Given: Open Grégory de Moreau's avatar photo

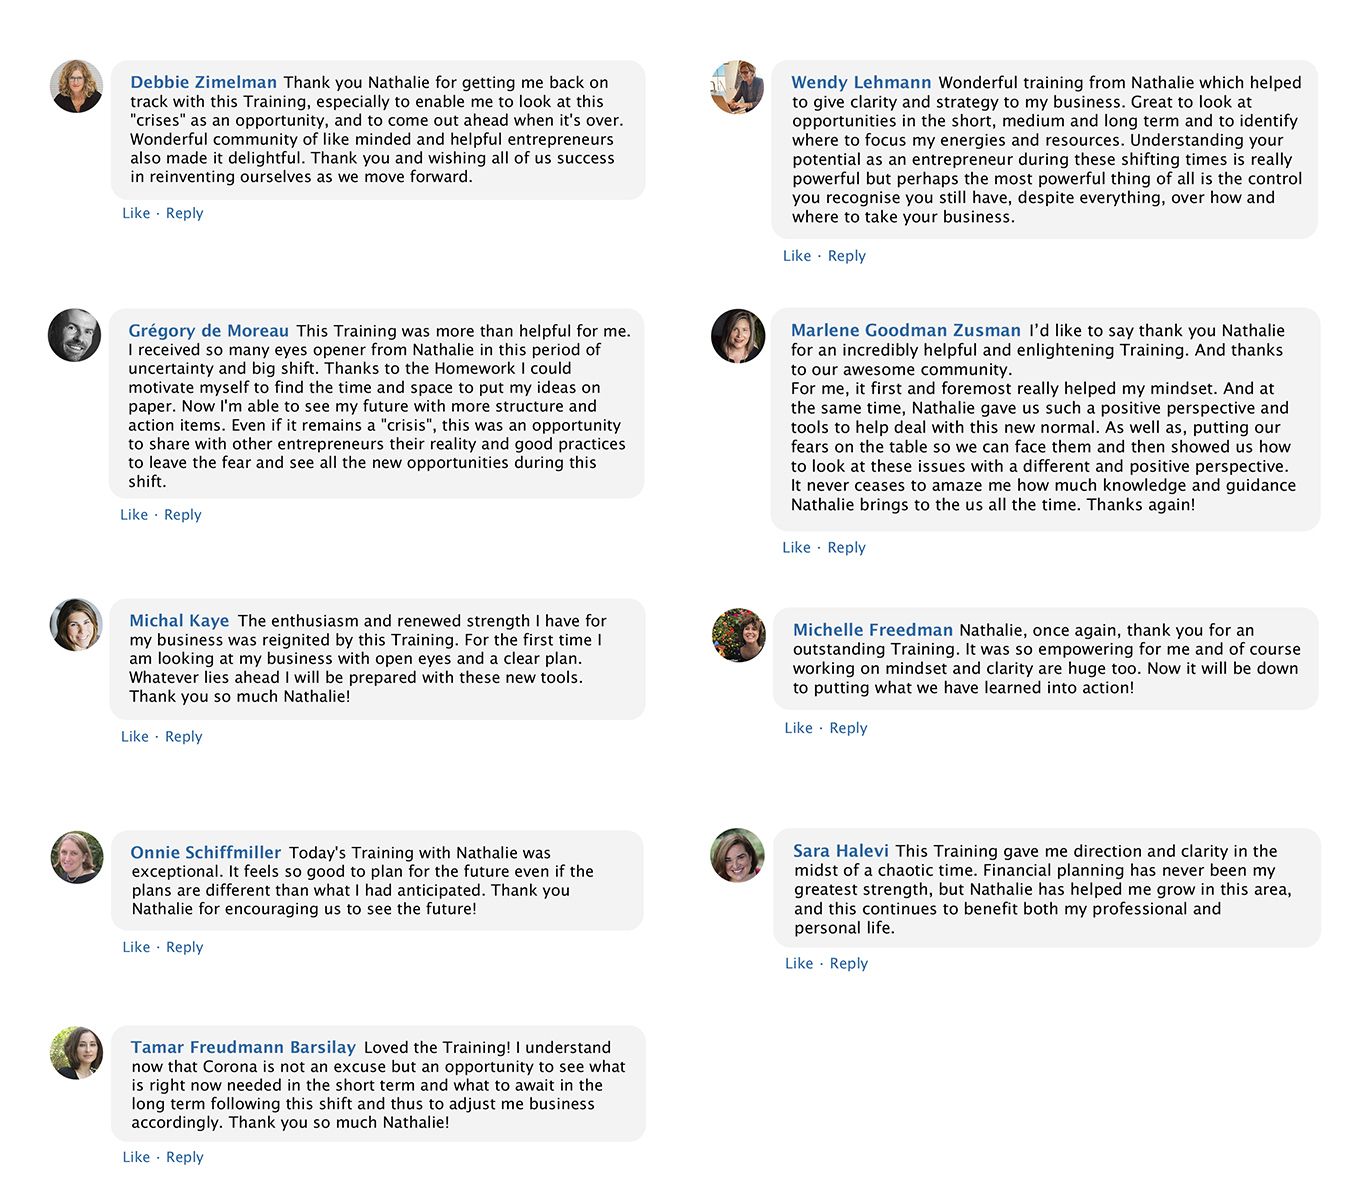Looking at the screenshot, I should pos(75,335).
